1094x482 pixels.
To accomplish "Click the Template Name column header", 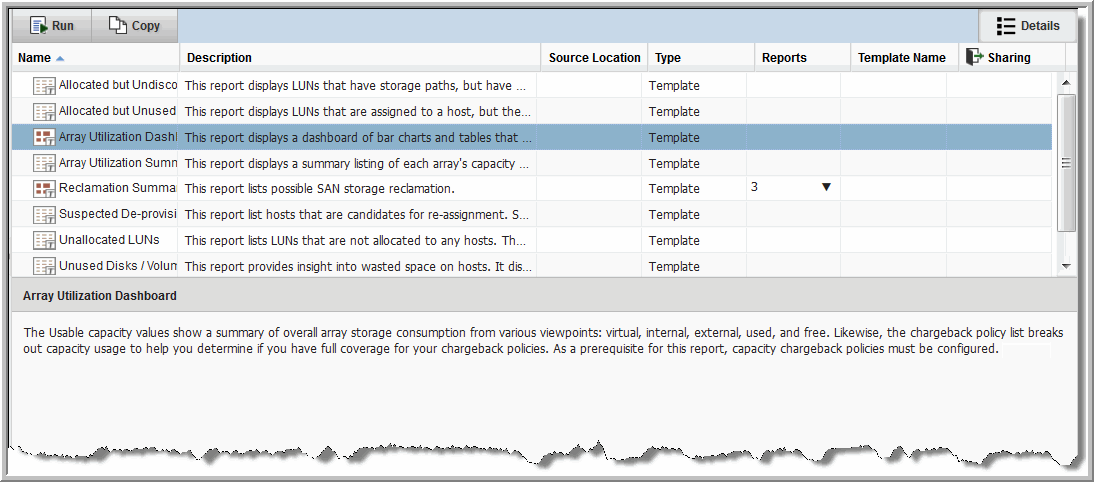I will [x=901, y=58].
